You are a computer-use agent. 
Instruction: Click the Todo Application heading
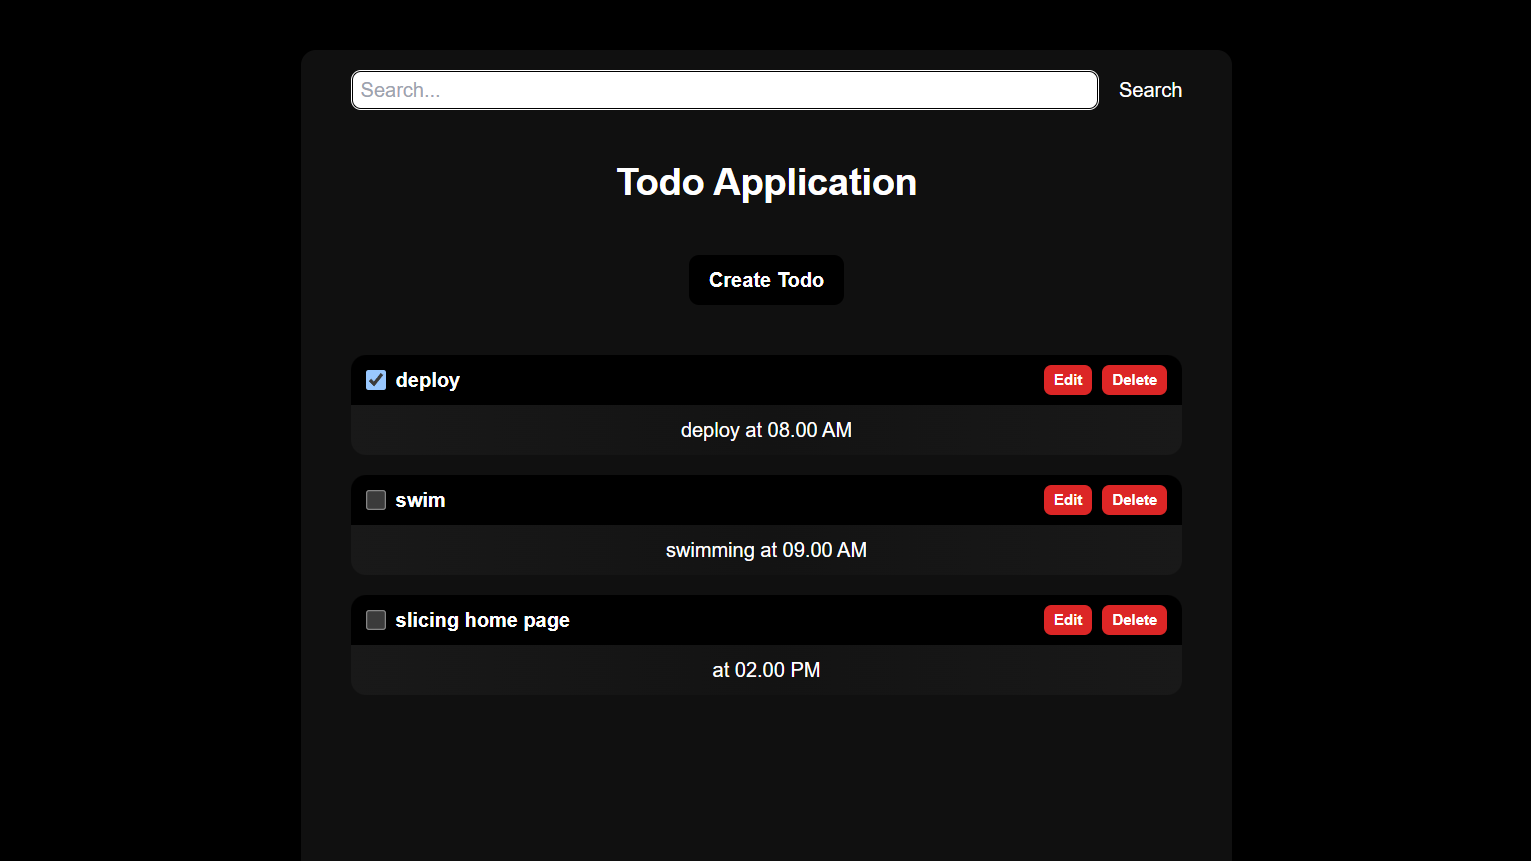point(766,182)
